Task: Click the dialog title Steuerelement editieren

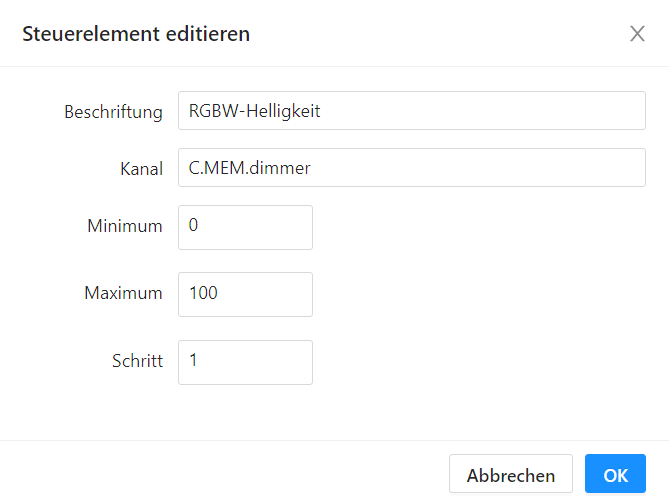Action: click(x=136, y=34)
